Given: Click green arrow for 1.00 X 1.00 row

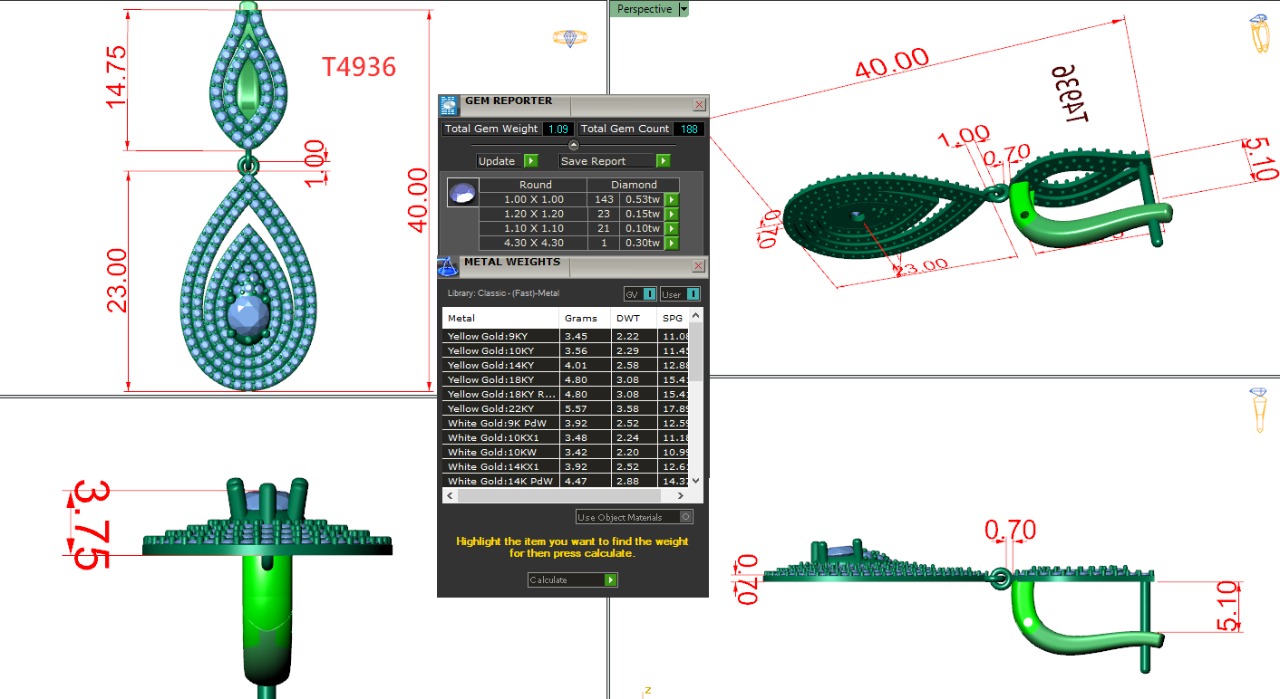Looking at the screenshot, I should click(672, 199).
